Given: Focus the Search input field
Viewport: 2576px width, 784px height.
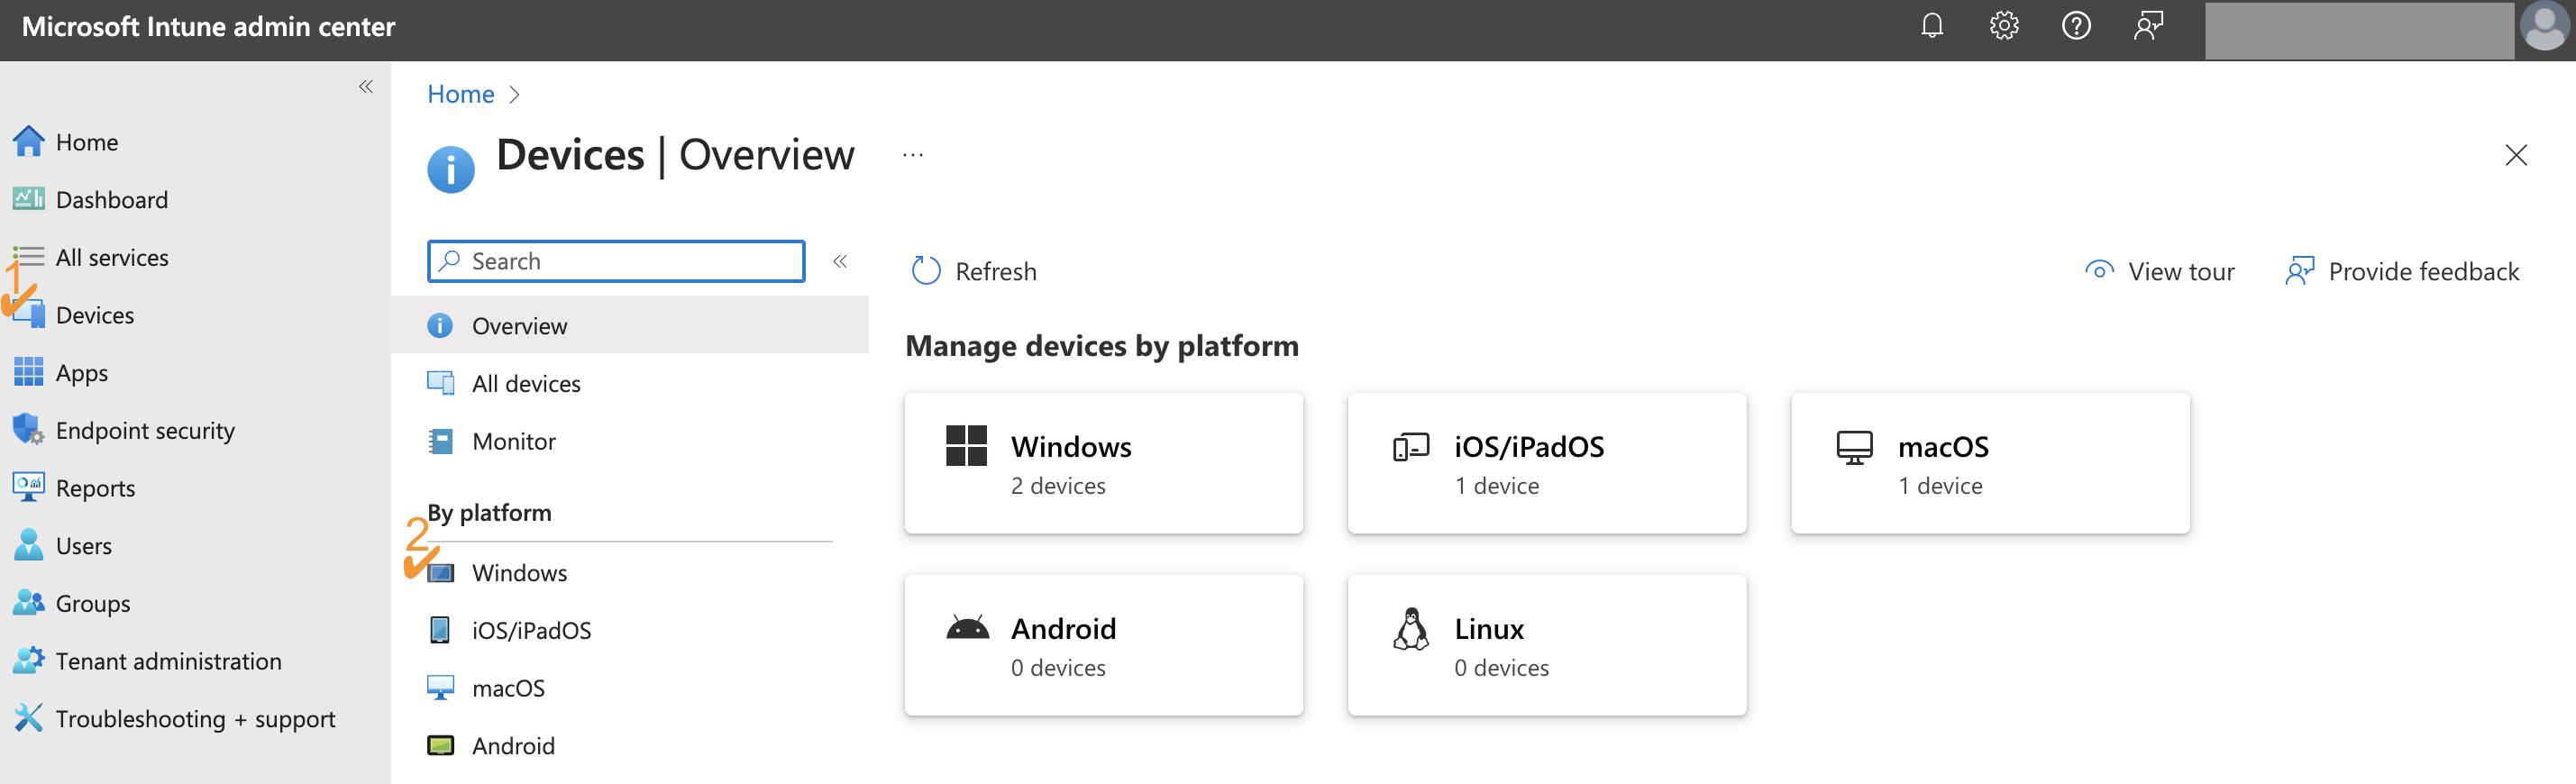Looking at the screenshot, I should (x=616, y=261).
